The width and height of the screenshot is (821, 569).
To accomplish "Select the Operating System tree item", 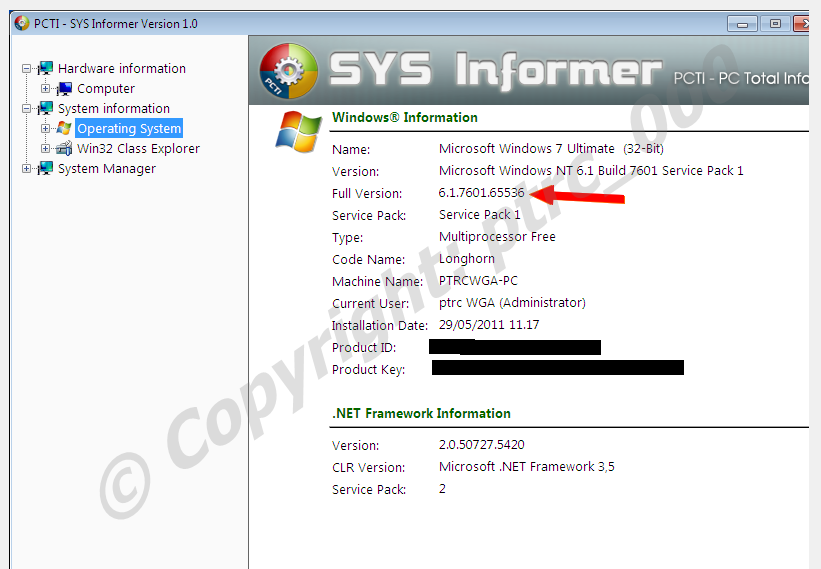I will (x=129, y=128).
